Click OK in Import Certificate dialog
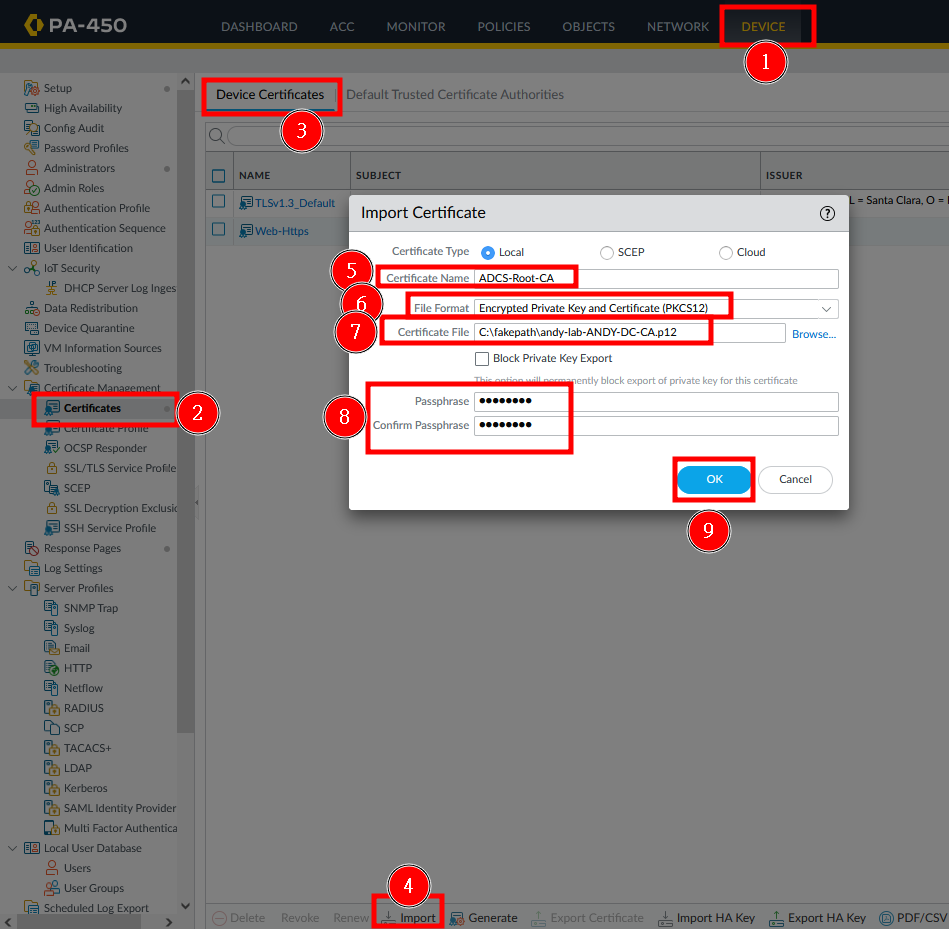The height and width of the screenshot is (929, 949). [x=714, y=479]
